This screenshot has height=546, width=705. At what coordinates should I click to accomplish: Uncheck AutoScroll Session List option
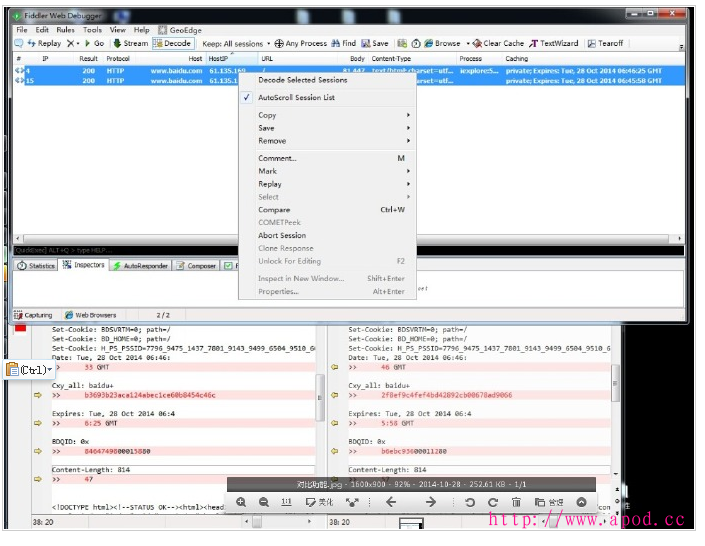[296, 98]
